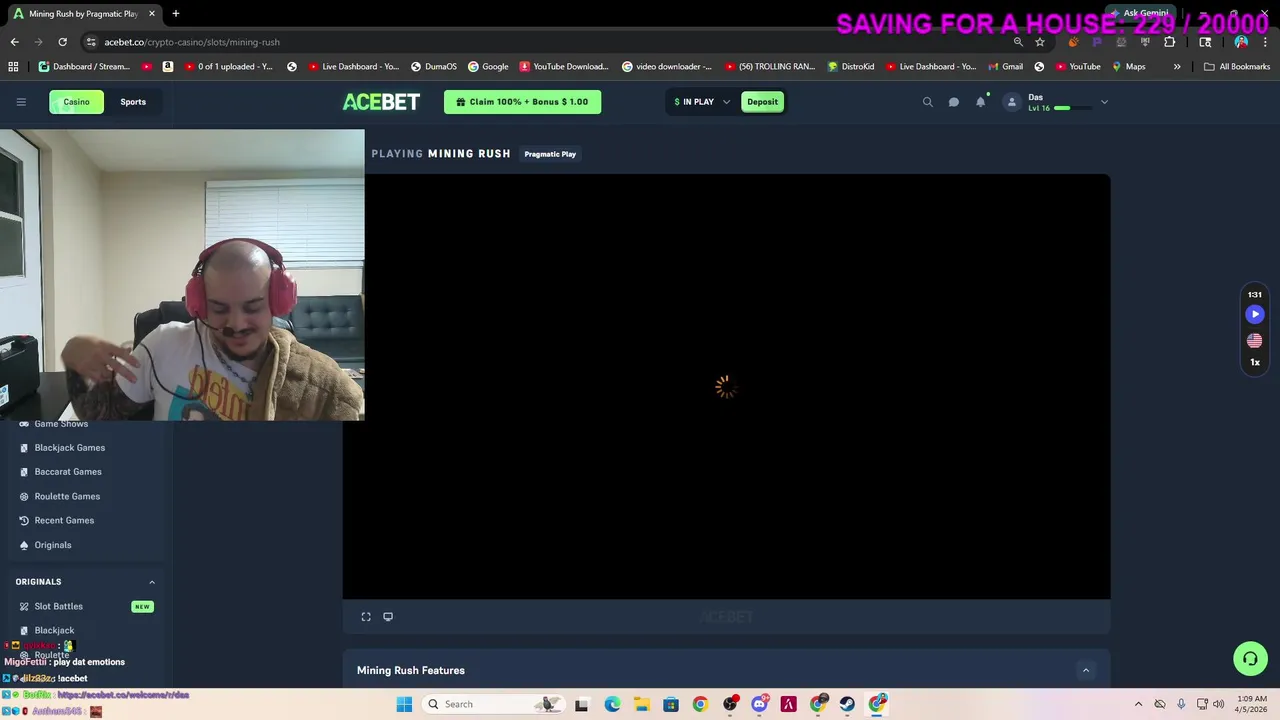1280x720 pixels.
Task: Collapse the ORIGINALS sidebar section
Action: [152, 582]
